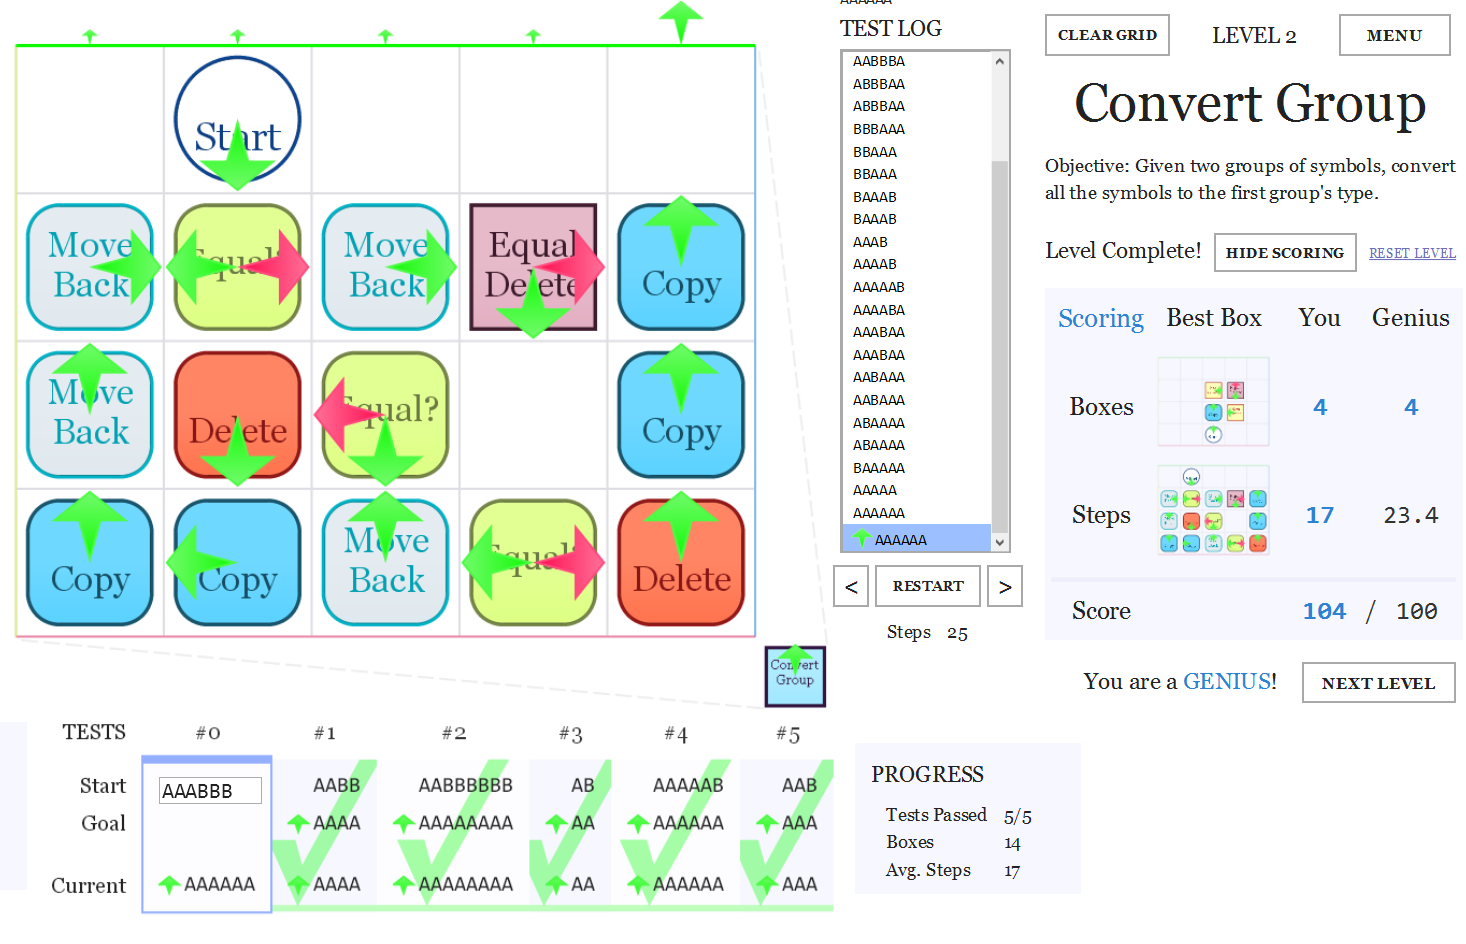Image resolution: width=1466 pixels, height=944 pixels.
Task: Select AAAABA entry in test log
Action: 879,310
